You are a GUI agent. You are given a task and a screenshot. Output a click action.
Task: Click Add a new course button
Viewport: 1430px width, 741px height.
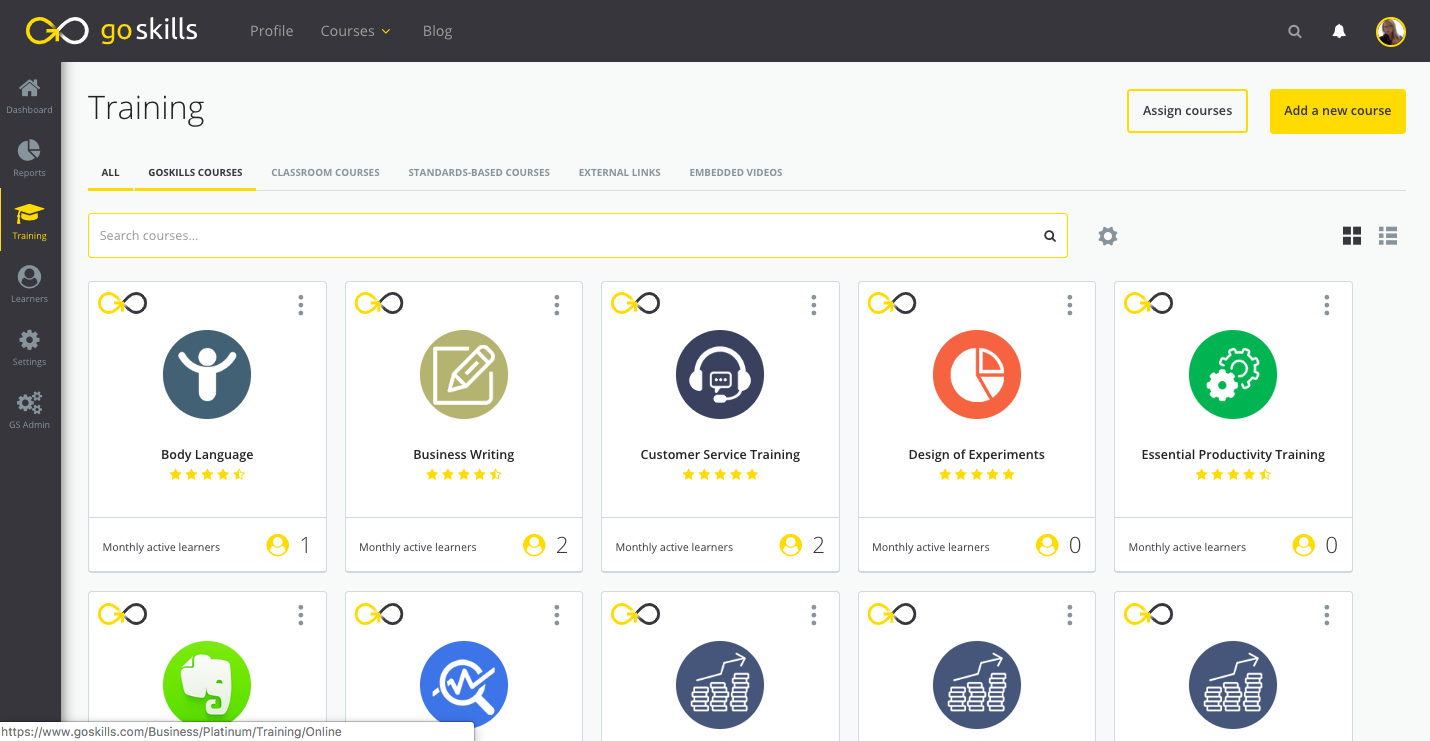point(1338,111)
